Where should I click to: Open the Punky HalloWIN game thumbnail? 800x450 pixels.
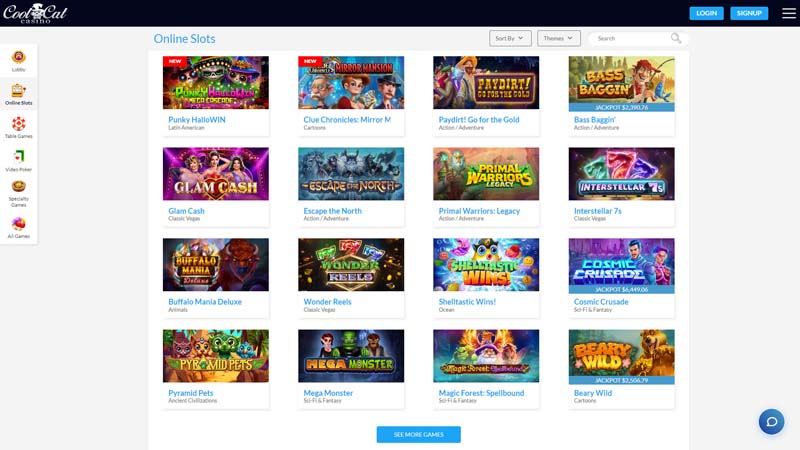coord(216,83)
